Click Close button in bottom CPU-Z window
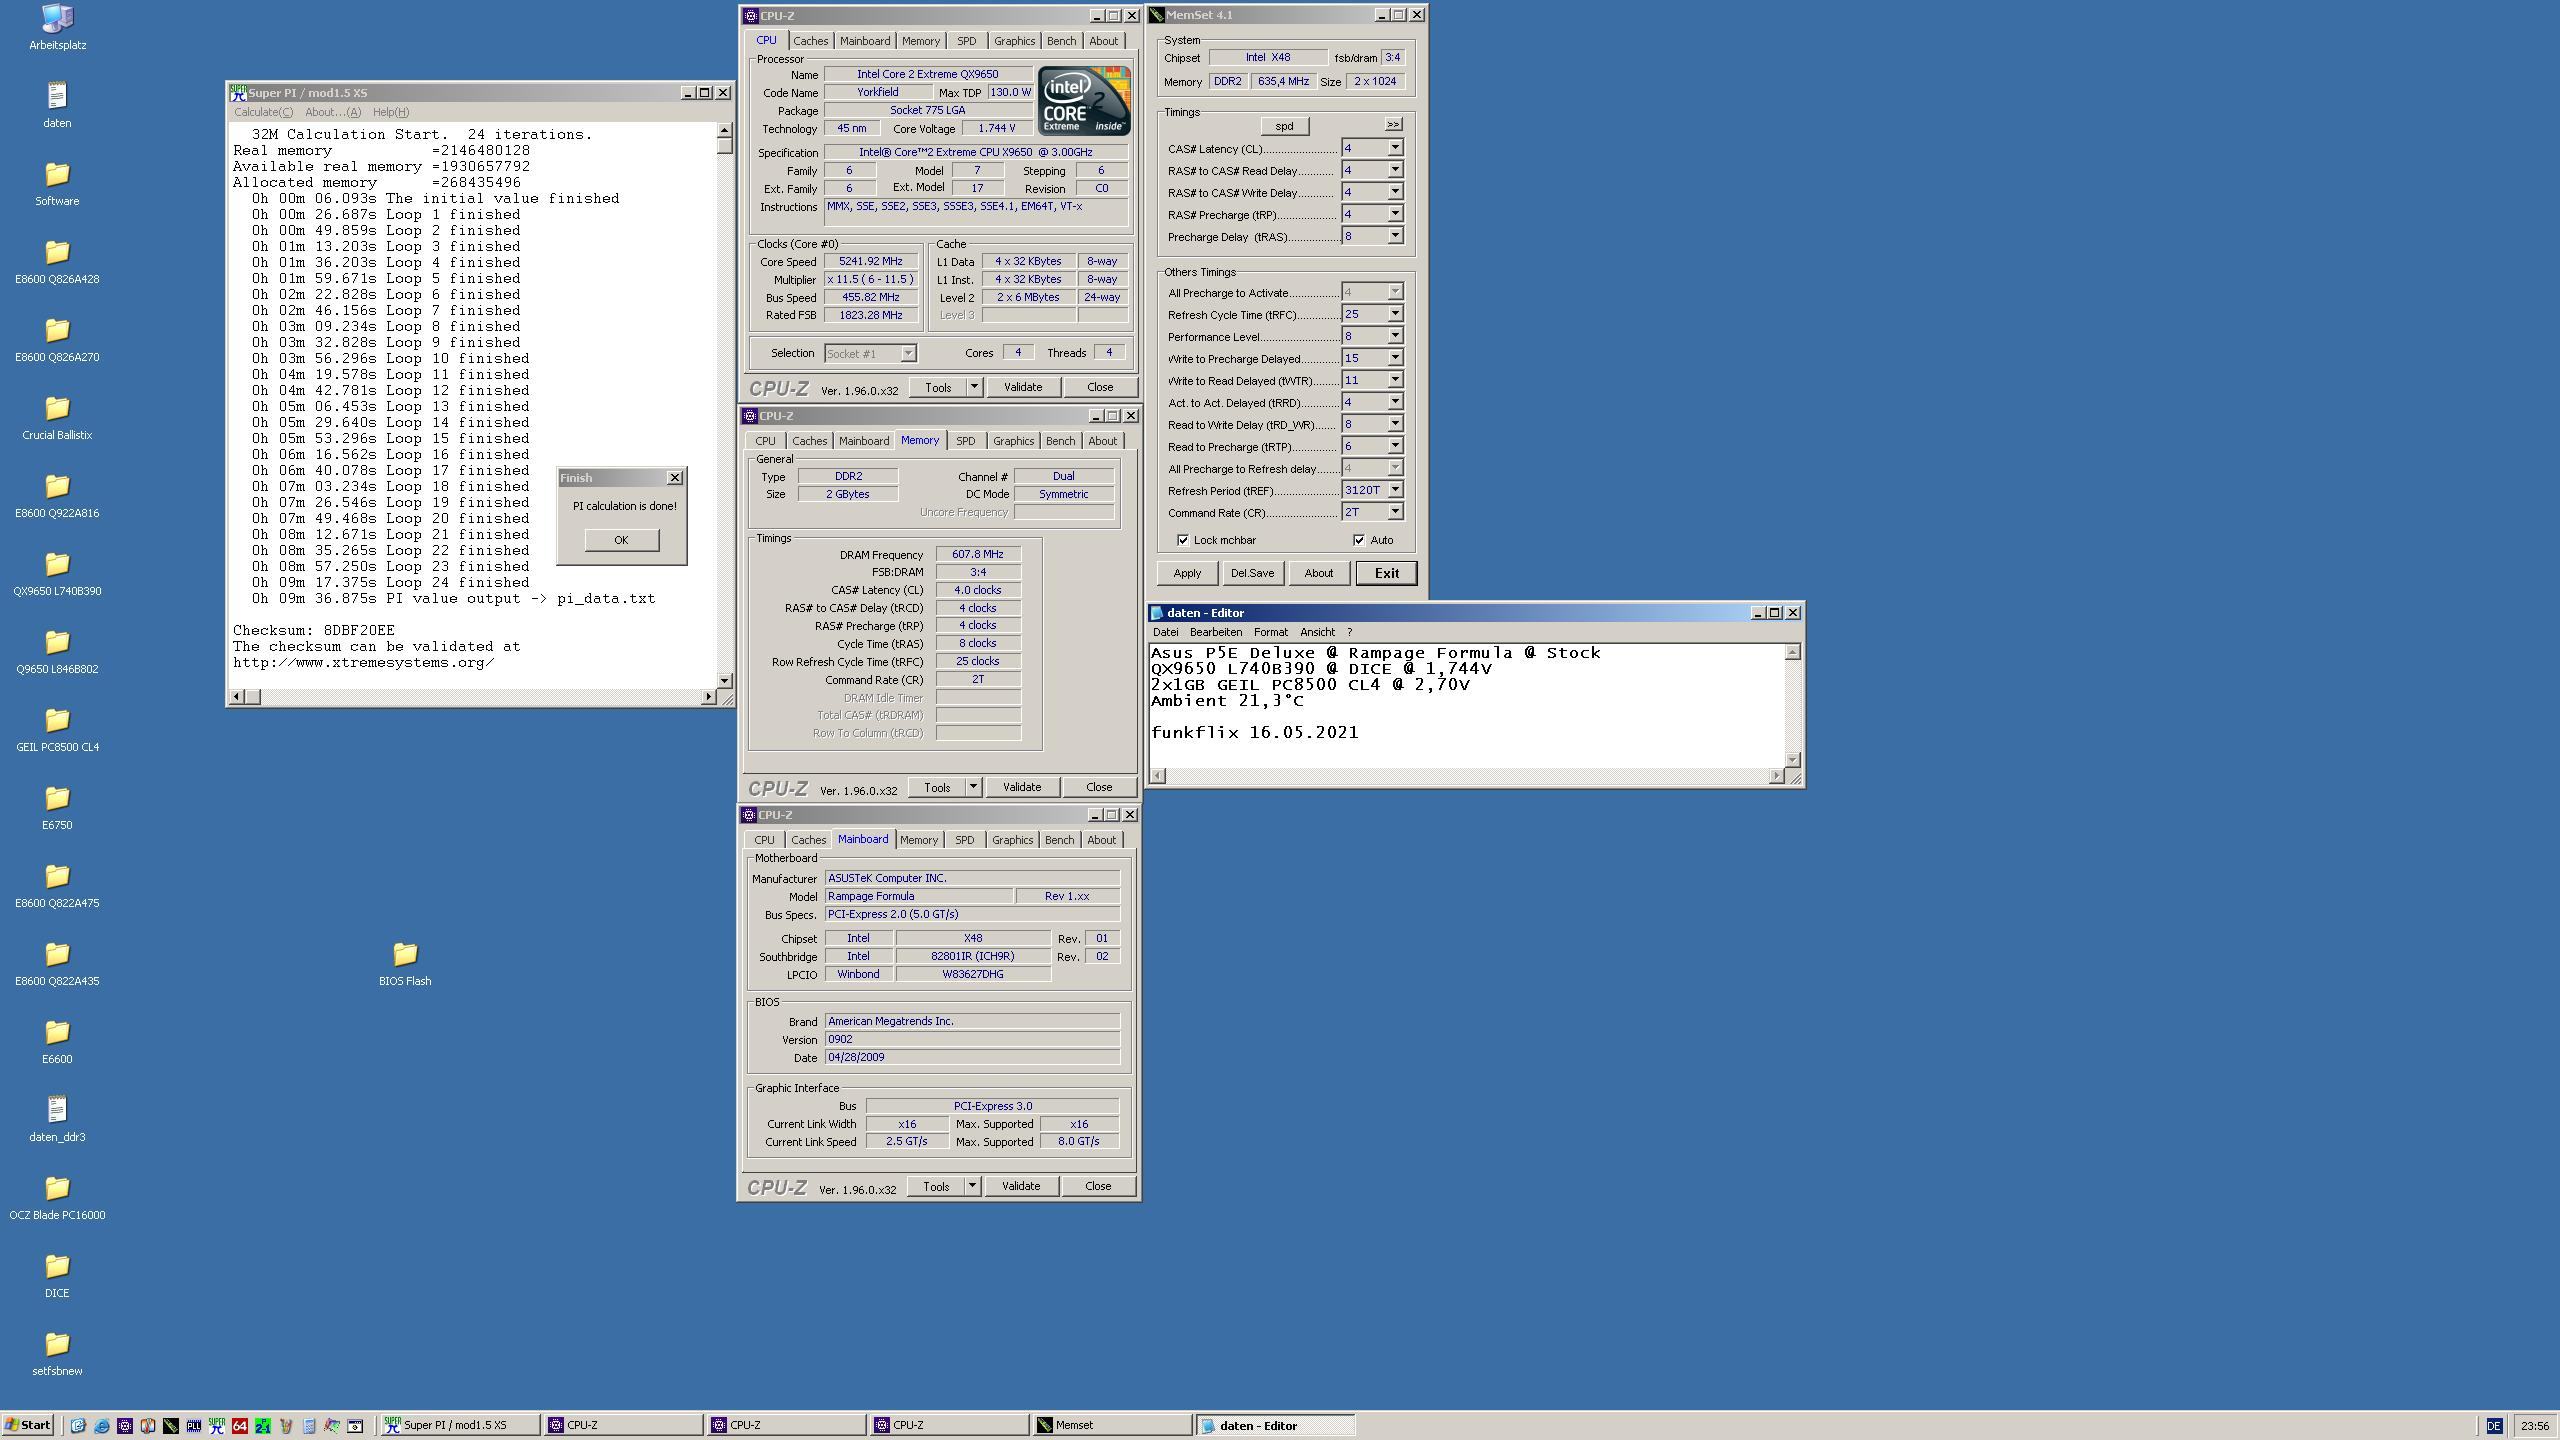 (x=1098, y=1186)
